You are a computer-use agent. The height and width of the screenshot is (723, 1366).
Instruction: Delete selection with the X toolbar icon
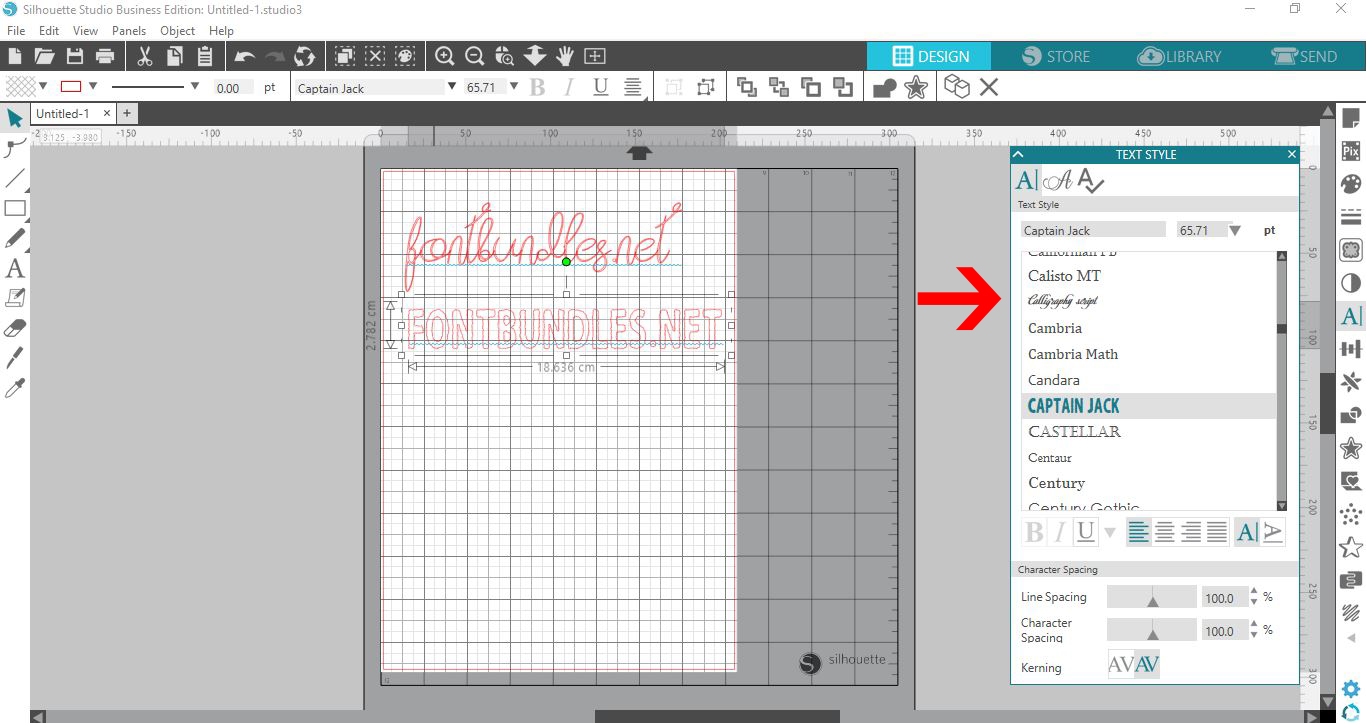click(989, 88)
